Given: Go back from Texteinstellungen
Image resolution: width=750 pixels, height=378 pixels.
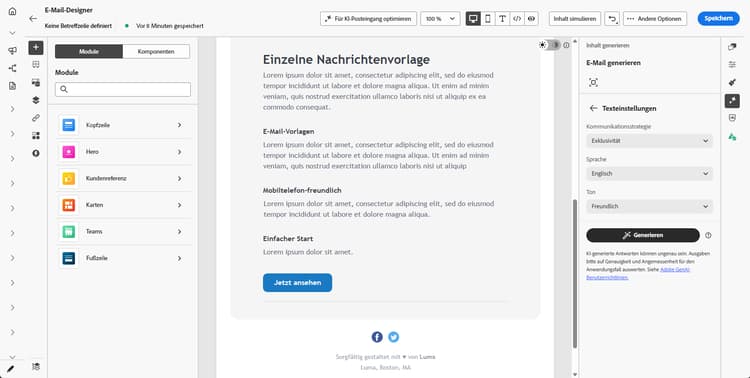Looking at the screenshot, I should pyautogui.click(x=594, y=108).
